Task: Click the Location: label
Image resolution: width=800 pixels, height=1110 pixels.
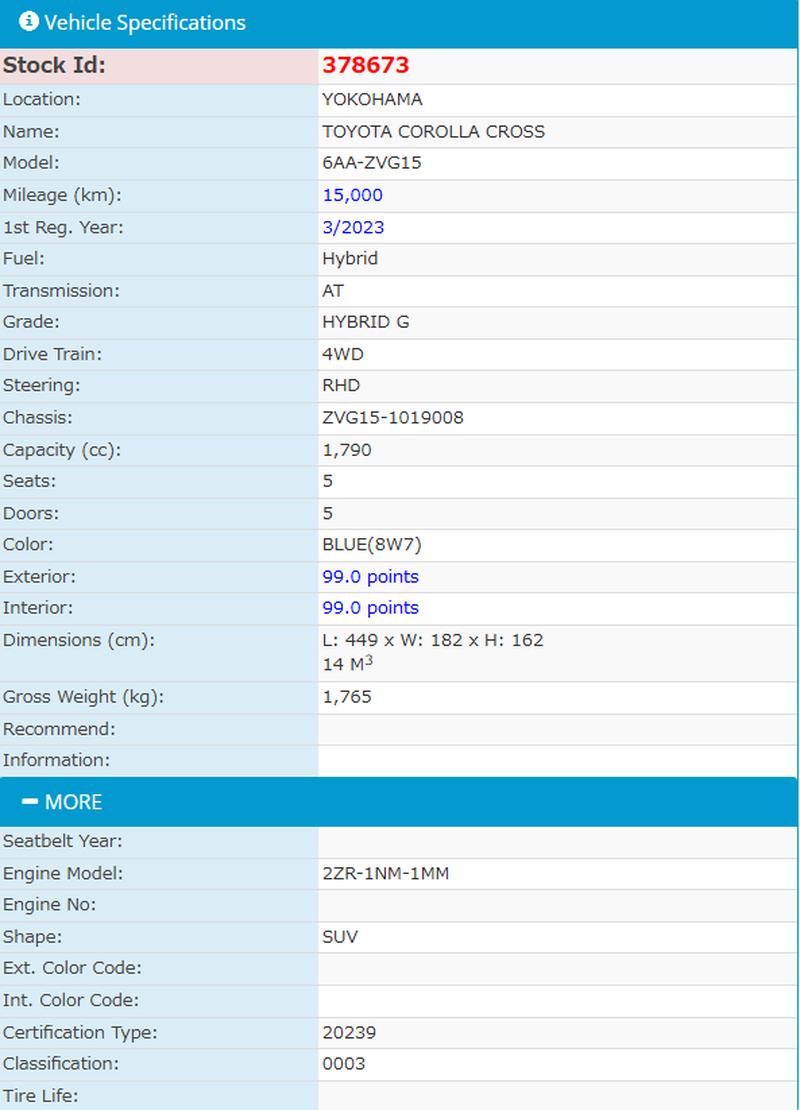Action: click(41, 100)
